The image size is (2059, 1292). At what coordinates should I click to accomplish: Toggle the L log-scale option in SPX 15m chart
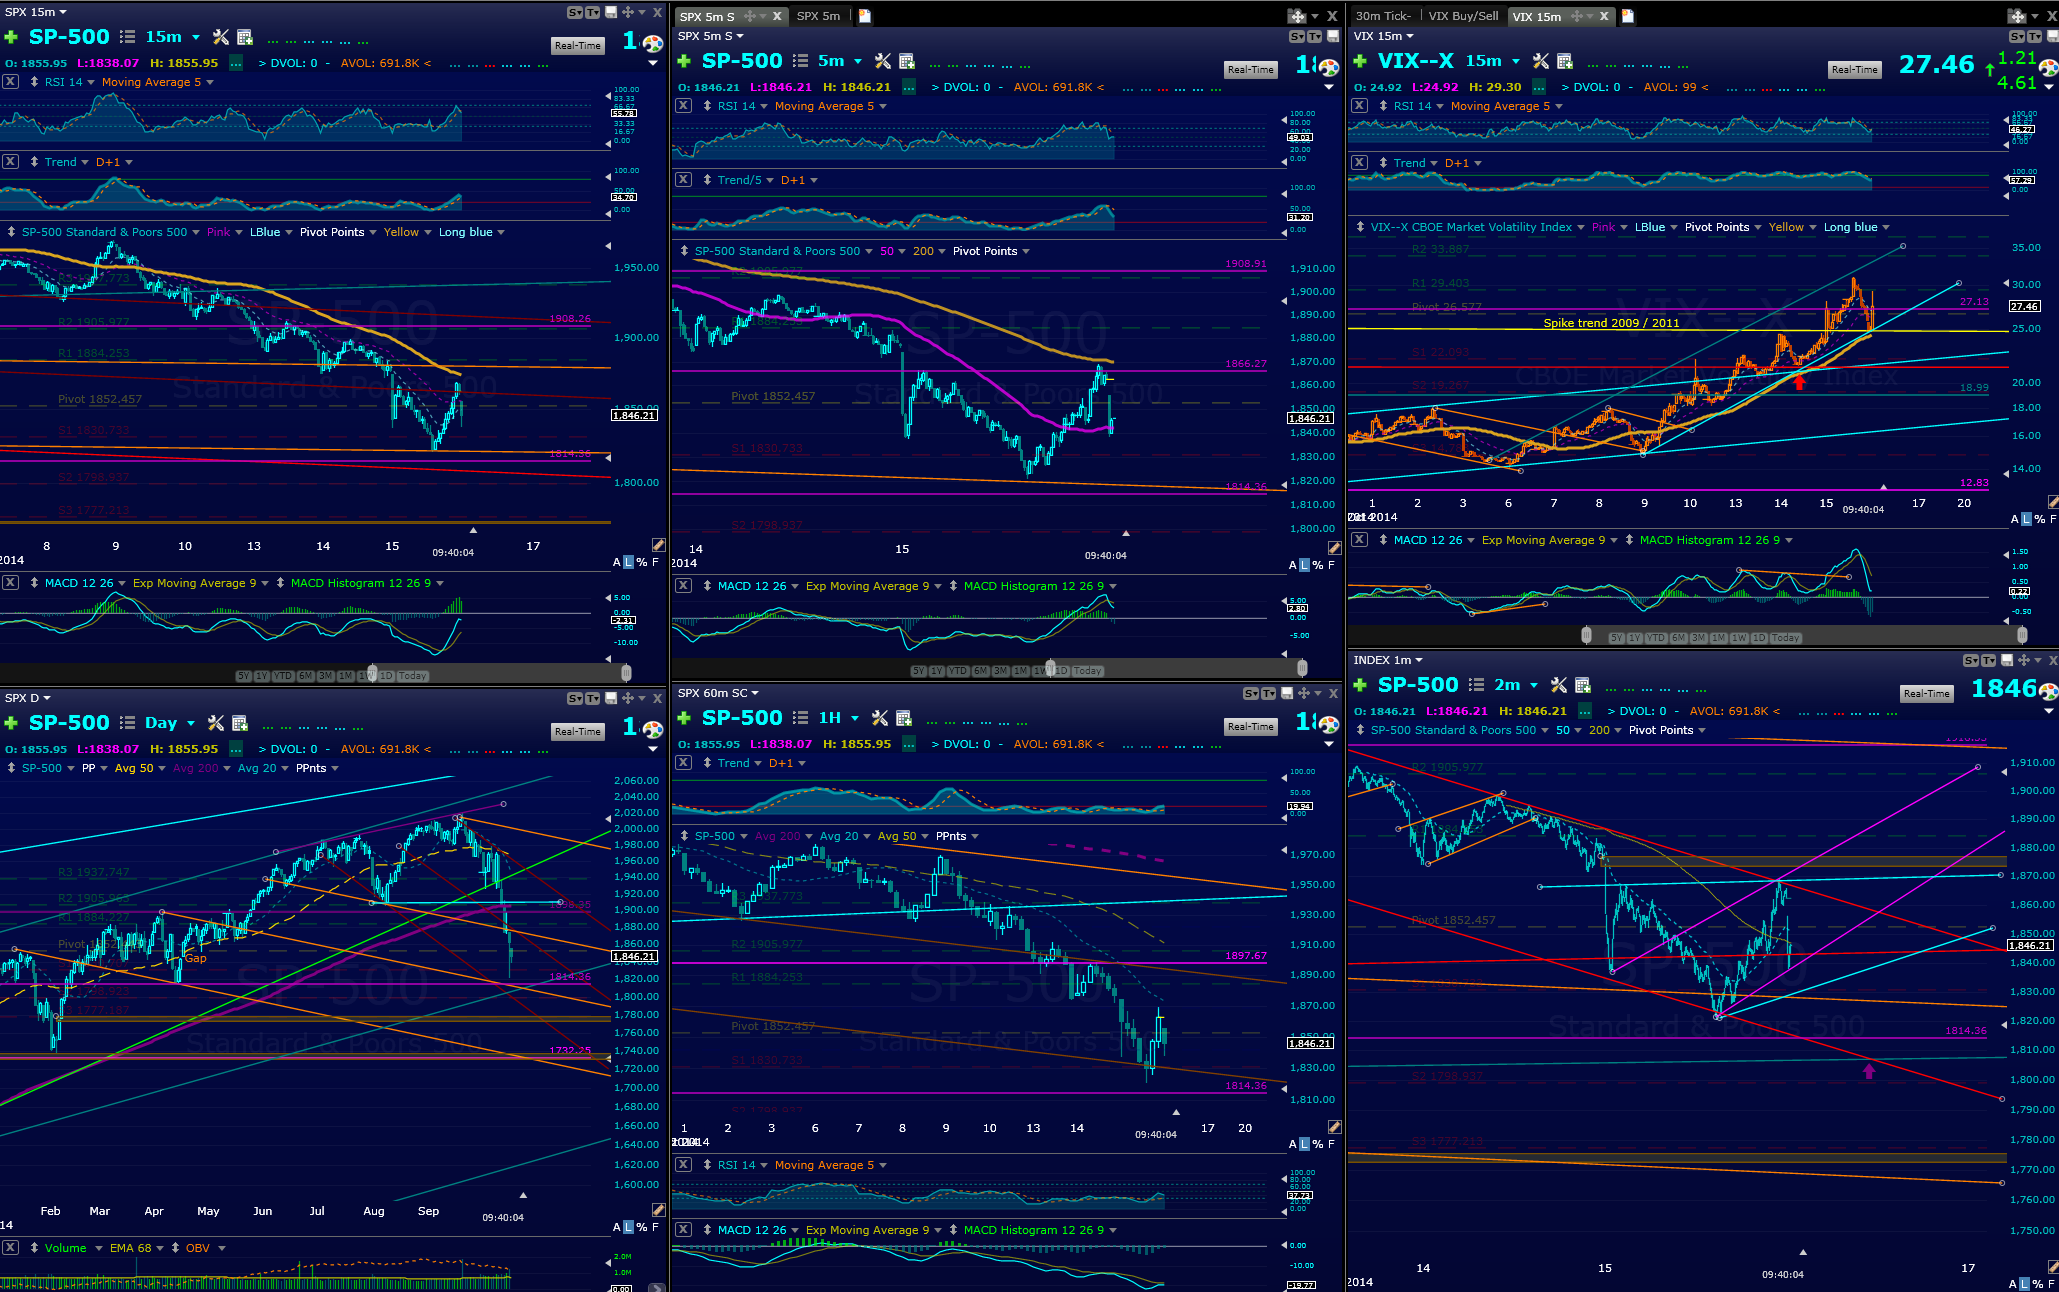[x=629, y=562]
